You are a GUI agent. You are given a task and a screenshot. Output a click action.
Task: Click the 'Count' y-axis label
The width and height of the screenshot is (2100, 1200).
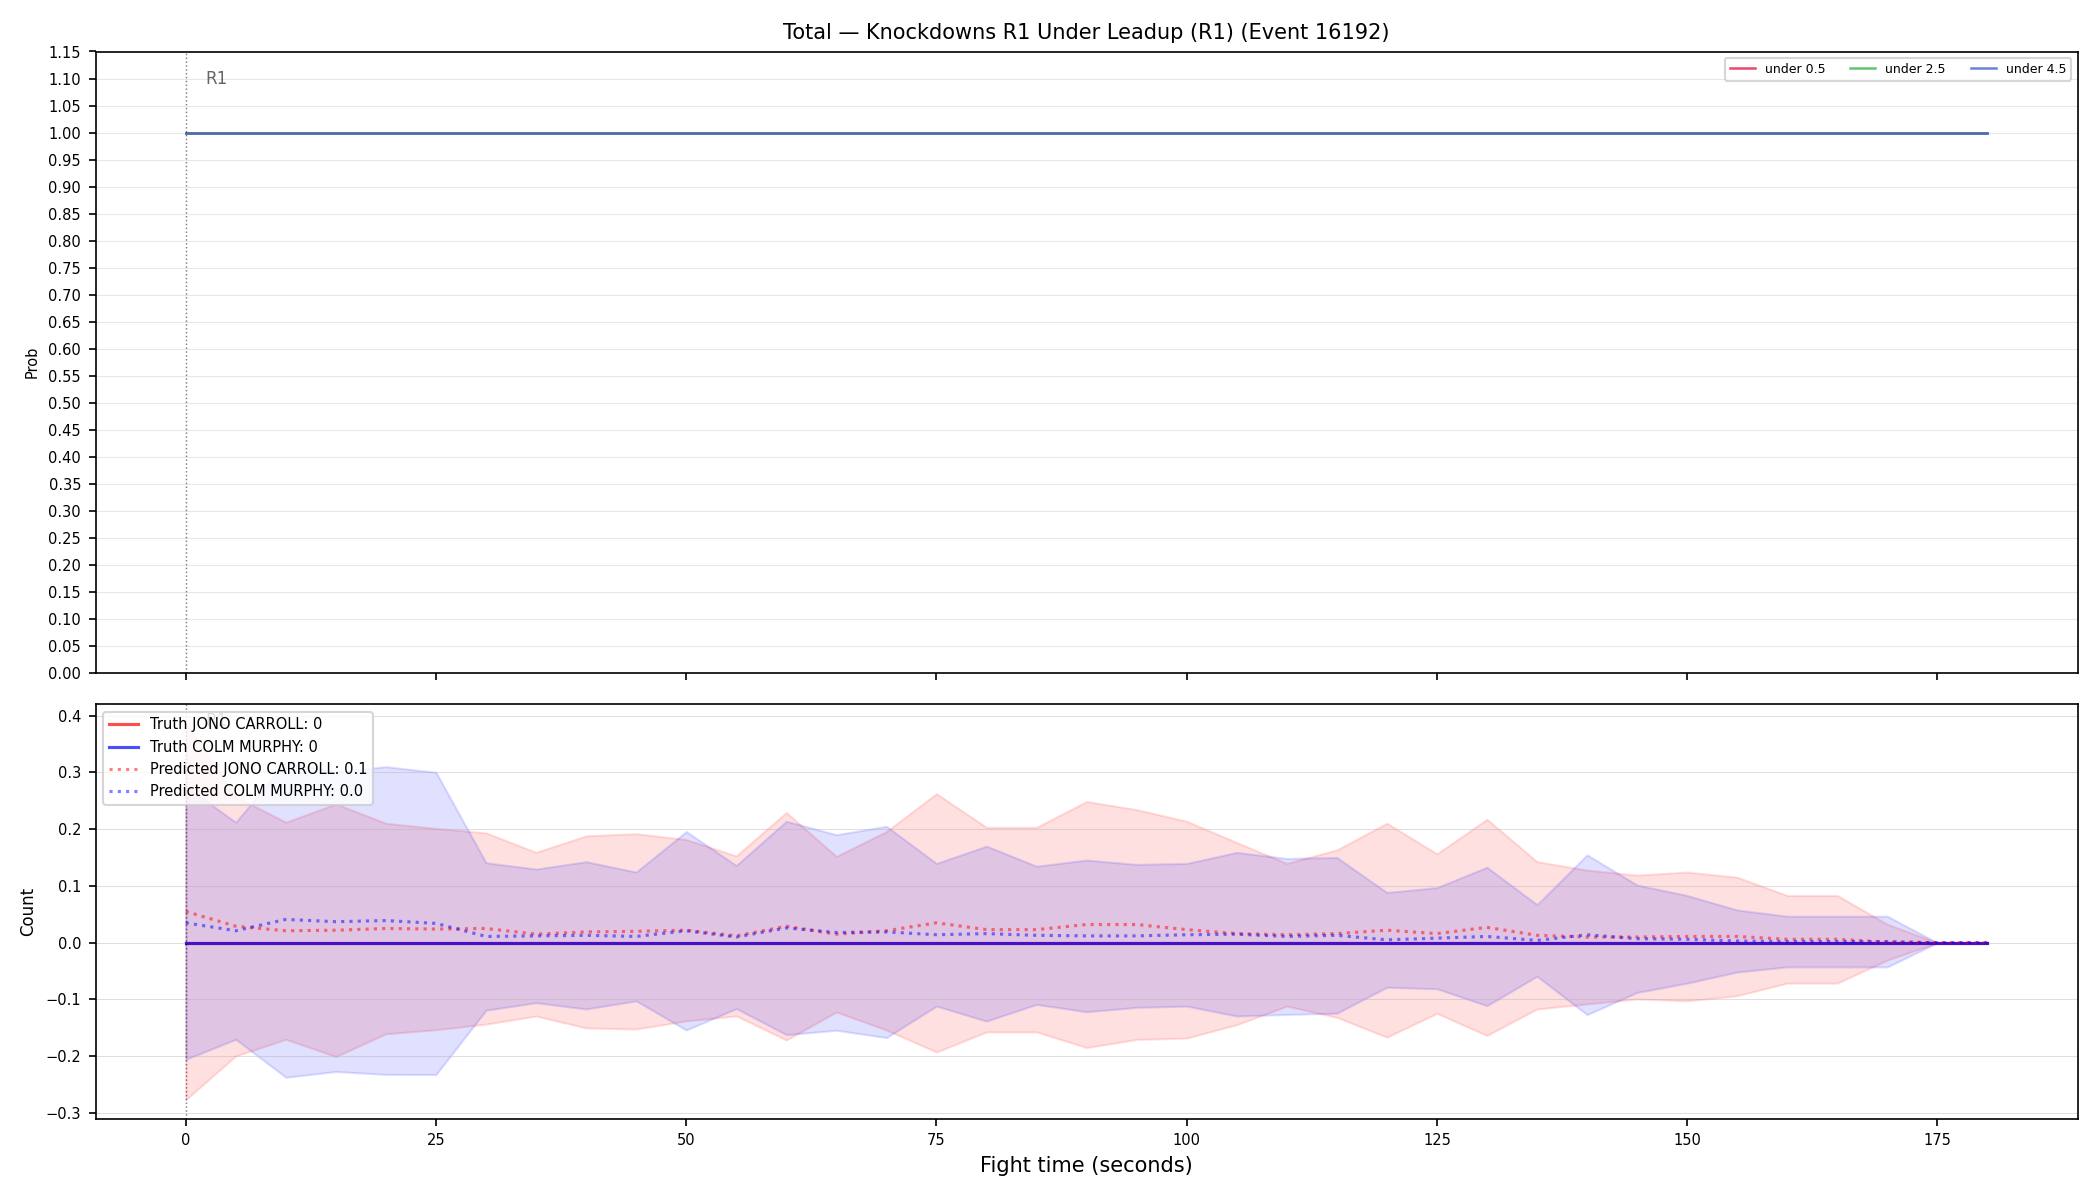[27, 912]
